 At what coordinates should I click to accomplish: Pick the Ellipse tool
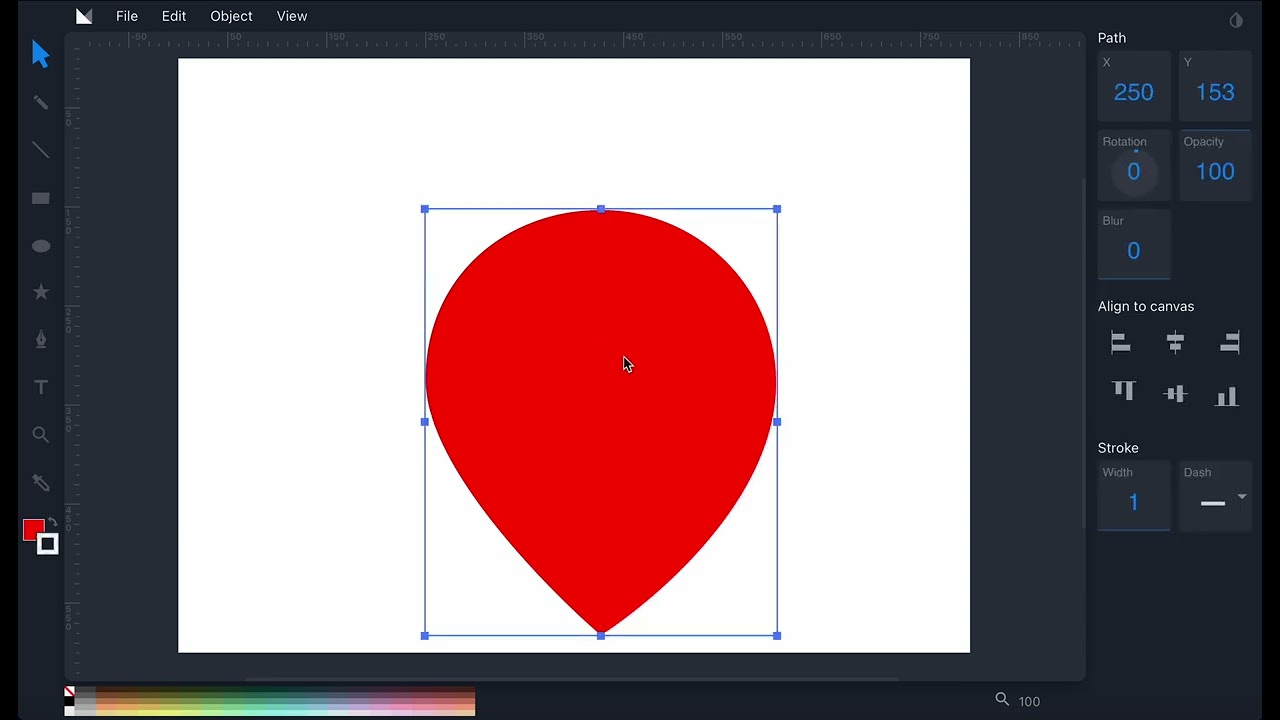tap(41, 246)
